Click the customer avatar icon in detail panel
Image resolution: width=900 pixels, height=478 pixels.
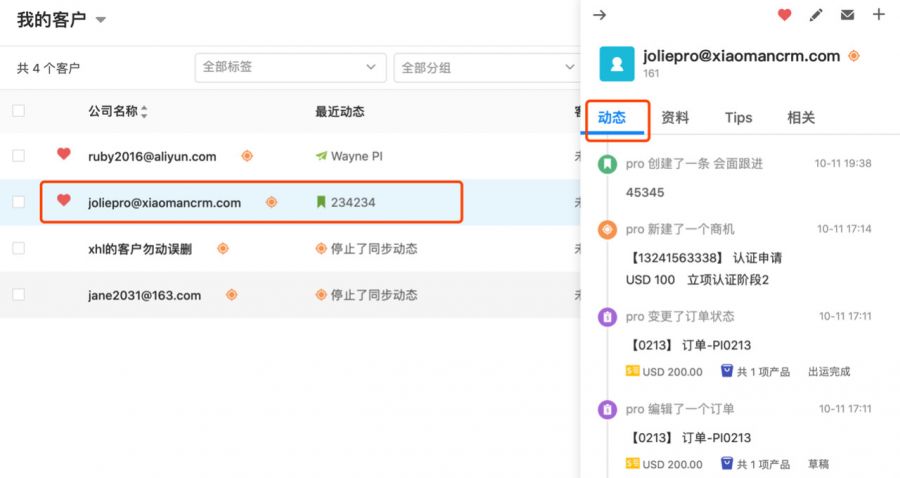click(x=617, y=64)
